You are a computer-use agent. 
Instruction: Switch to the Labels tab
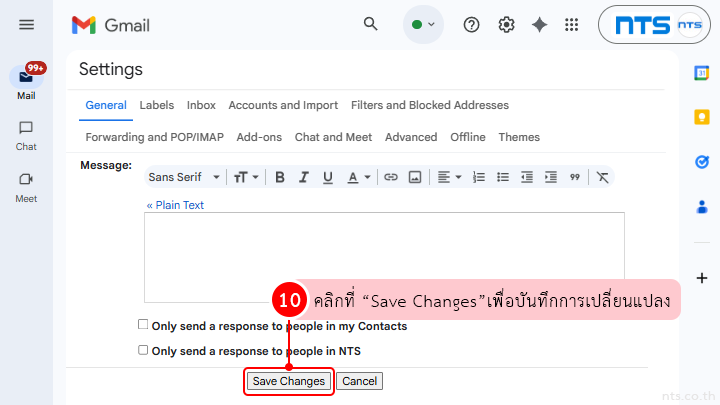coord(157,105)
